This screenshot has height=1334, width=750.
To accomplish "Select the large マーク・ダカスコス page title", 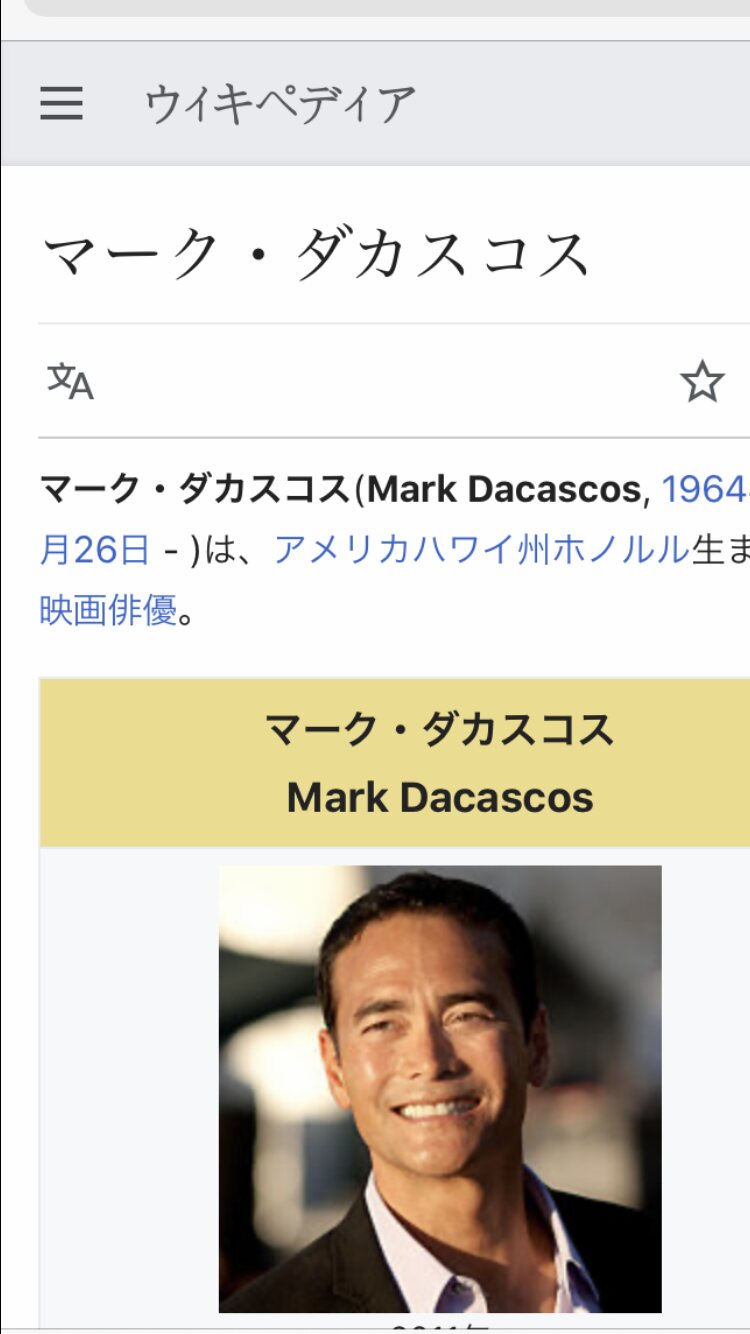I will [x=317, y=254].
